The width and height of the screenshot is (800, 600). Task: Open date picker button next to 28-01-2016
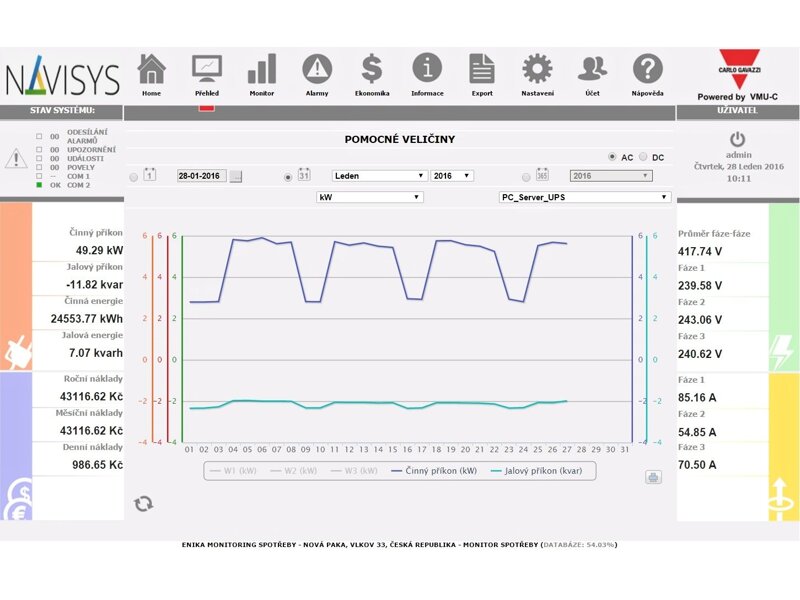tap(236, 176)
